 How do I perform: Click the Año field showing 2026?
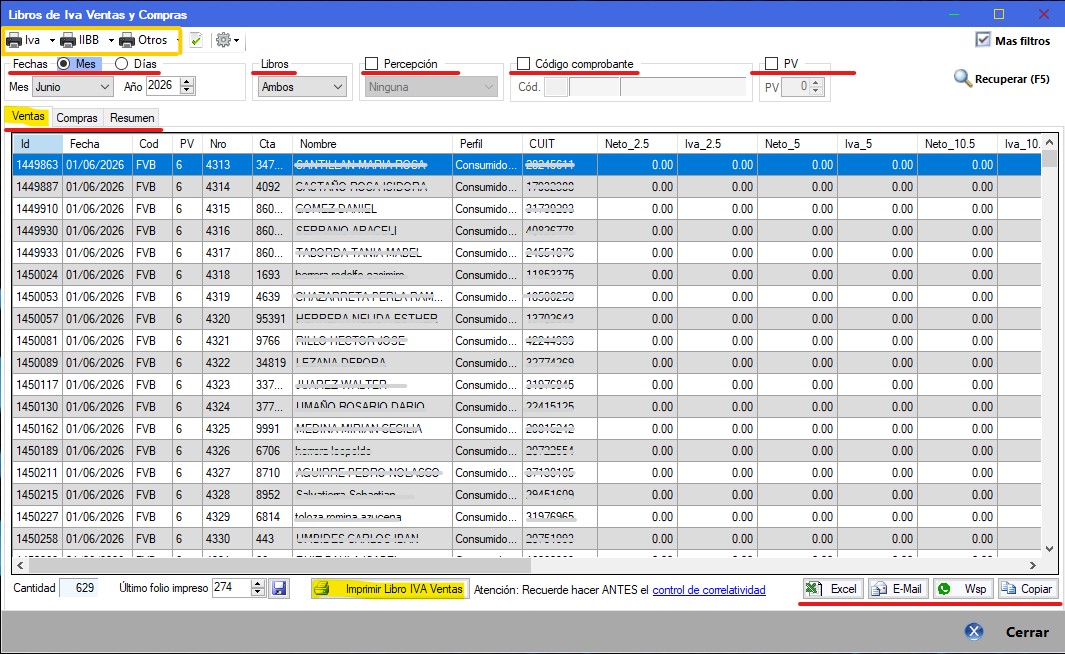click(163, 86)
